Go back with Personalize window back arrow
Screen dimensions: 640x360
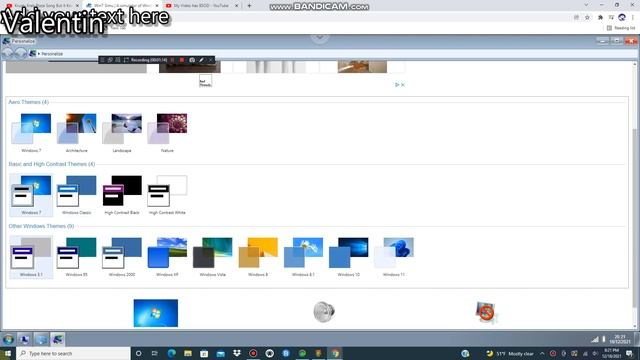(x=8, y=53)
